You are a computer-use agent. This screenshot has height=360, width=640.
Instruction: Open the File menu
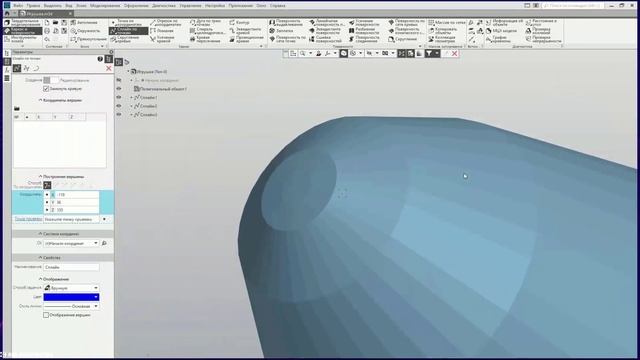(x=18, y=6)
